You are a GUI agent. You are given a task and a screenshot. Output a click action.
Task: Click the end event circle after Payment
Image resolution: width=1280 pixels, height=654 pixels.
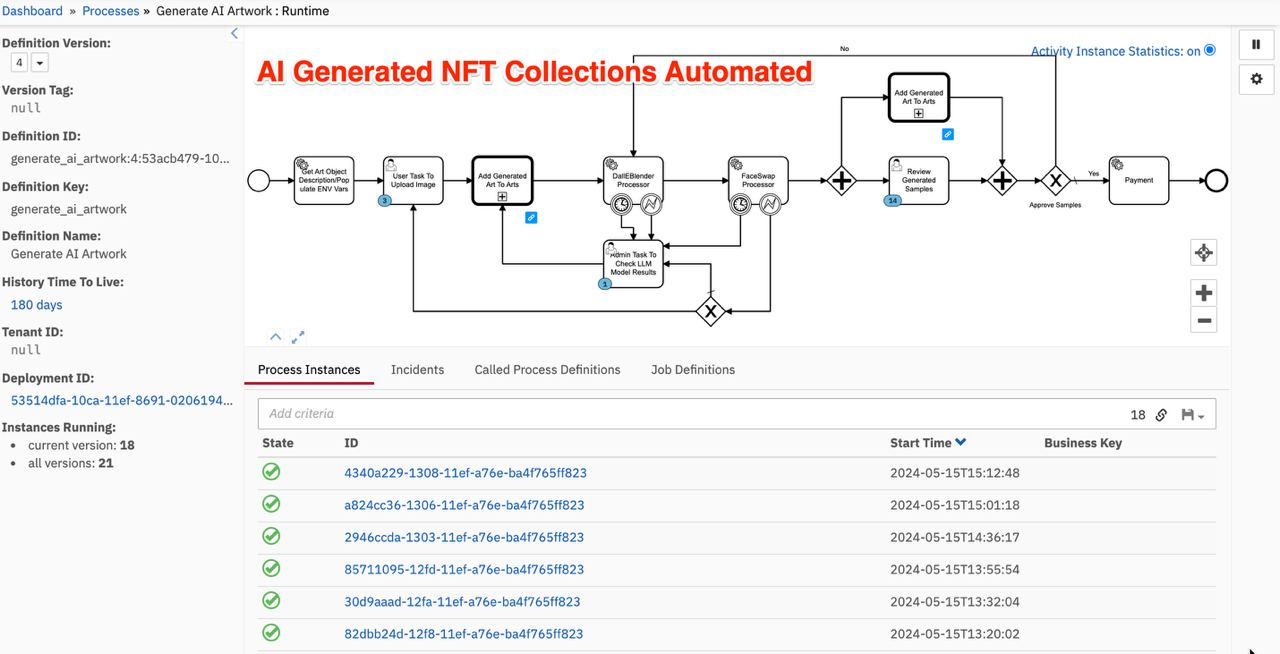coord(1216,180)
